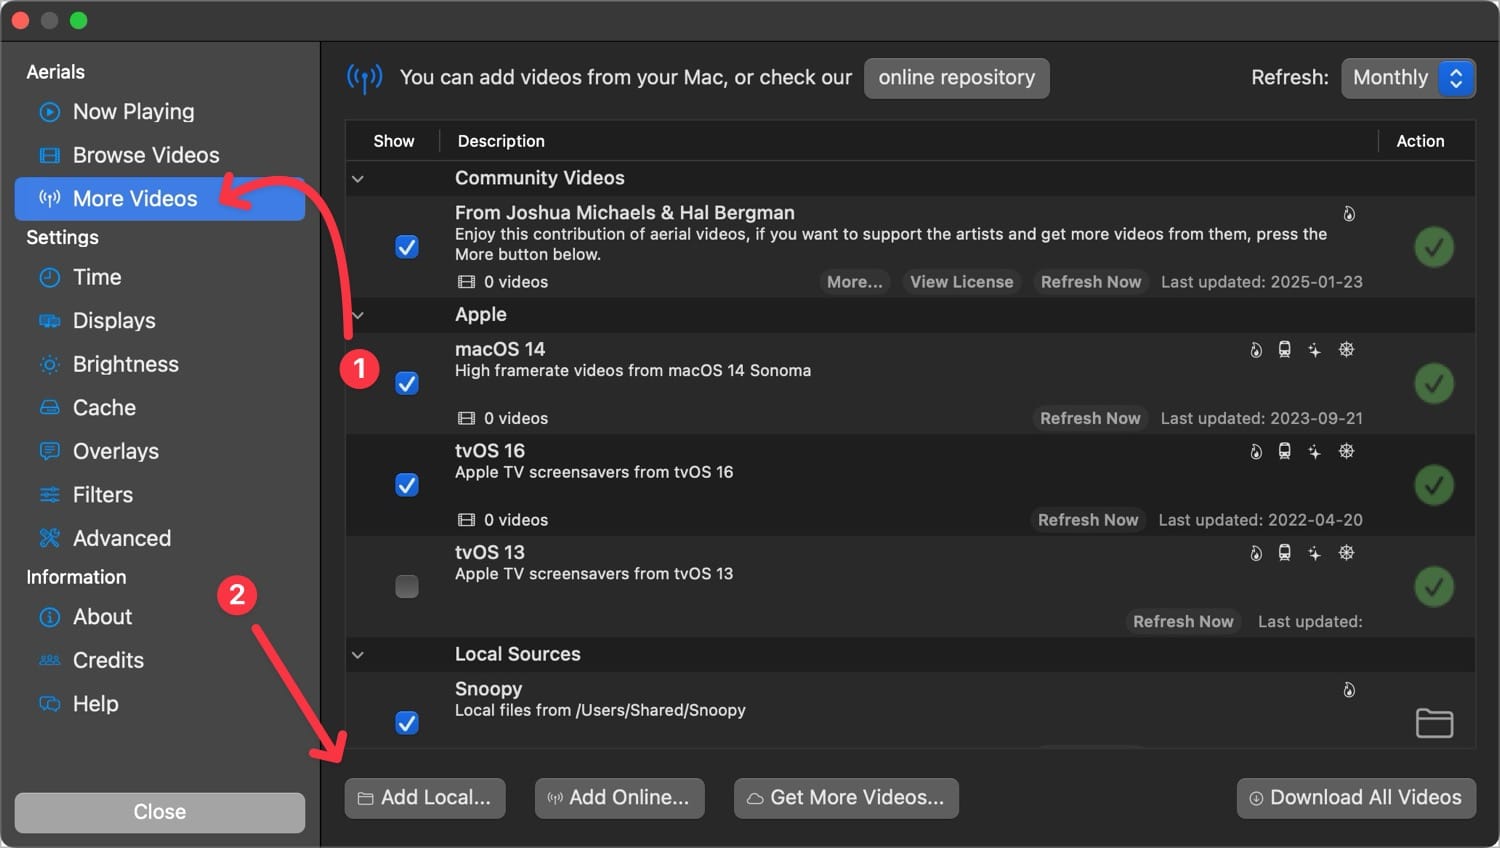Screen dimensions: 1500x848
Task: Click the ship wheel icon in the tvOS 13 row
Action: pyautogui.click(x=1347, y=553)
